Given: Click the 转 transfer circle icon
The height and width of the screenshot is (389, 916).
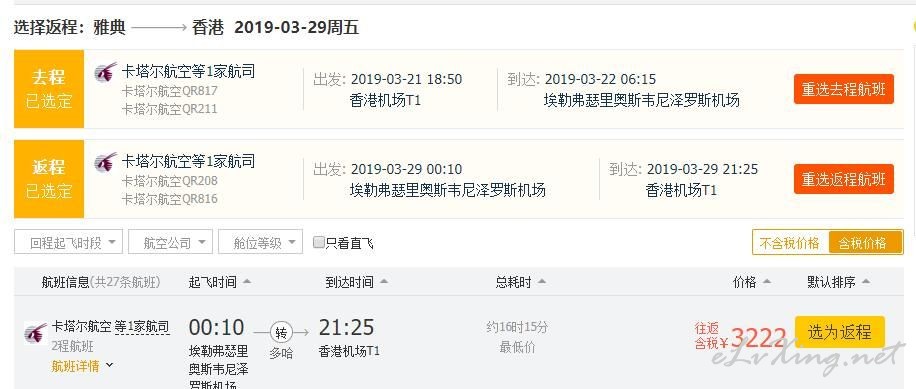Looking at the screenshot, I should click(x=281, y=333).
